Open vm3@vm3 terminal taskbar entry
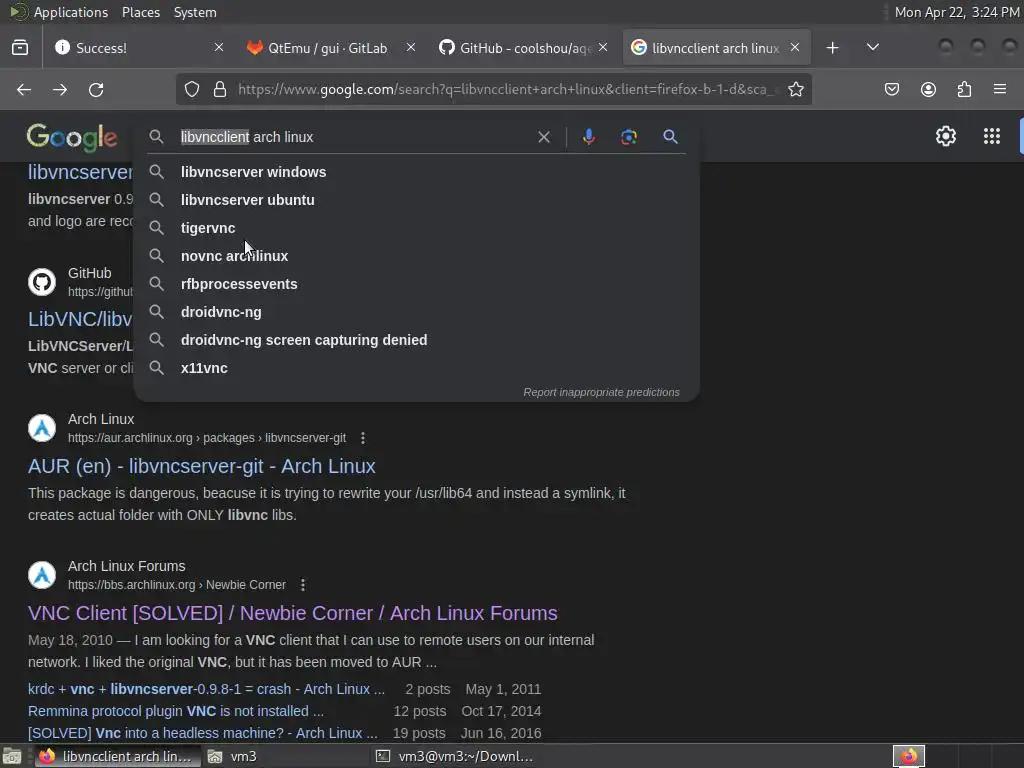 [453, 756]
